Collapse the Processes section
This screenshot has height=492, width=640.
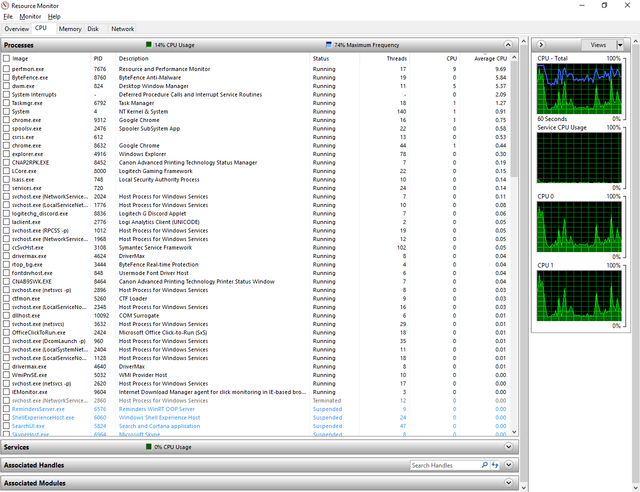[508, 45]
